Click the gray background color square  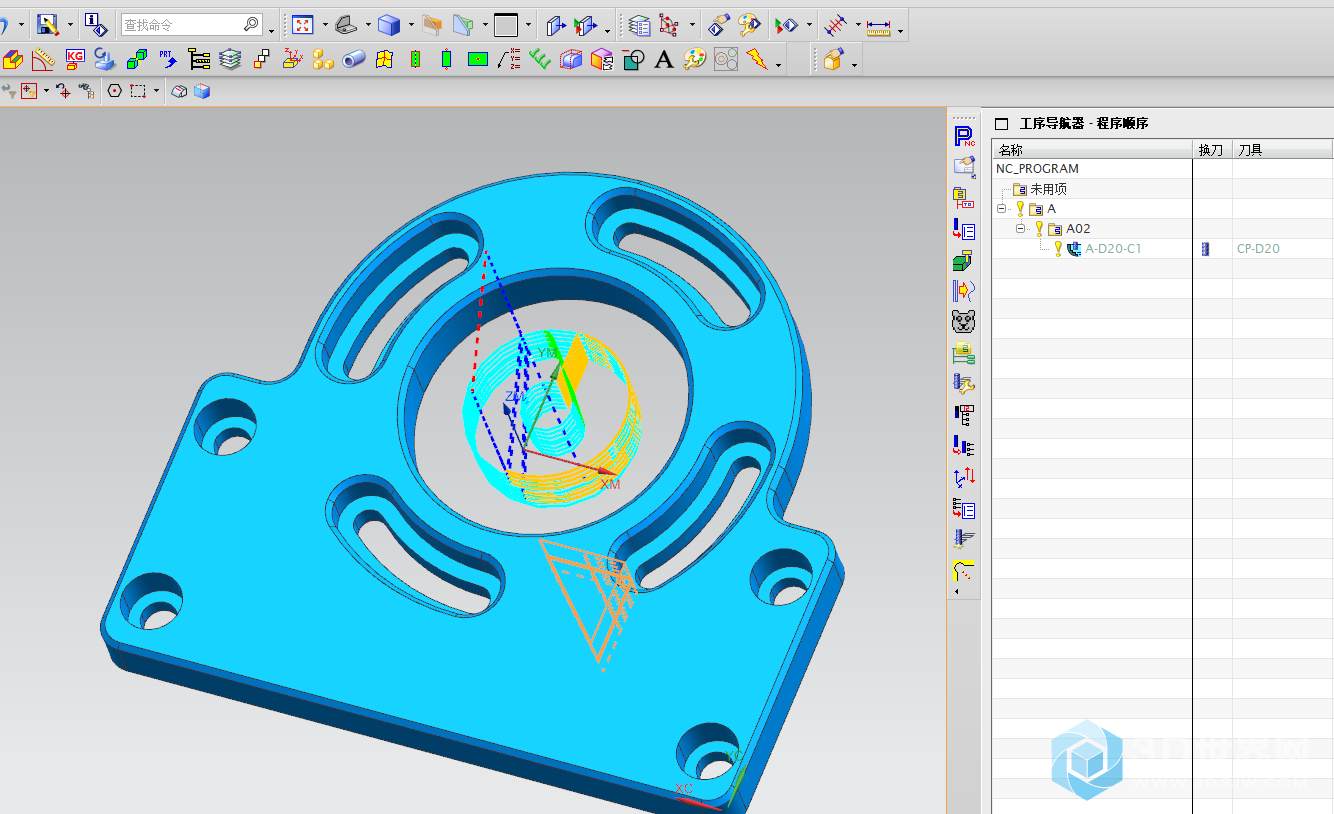tap(506, 25)
